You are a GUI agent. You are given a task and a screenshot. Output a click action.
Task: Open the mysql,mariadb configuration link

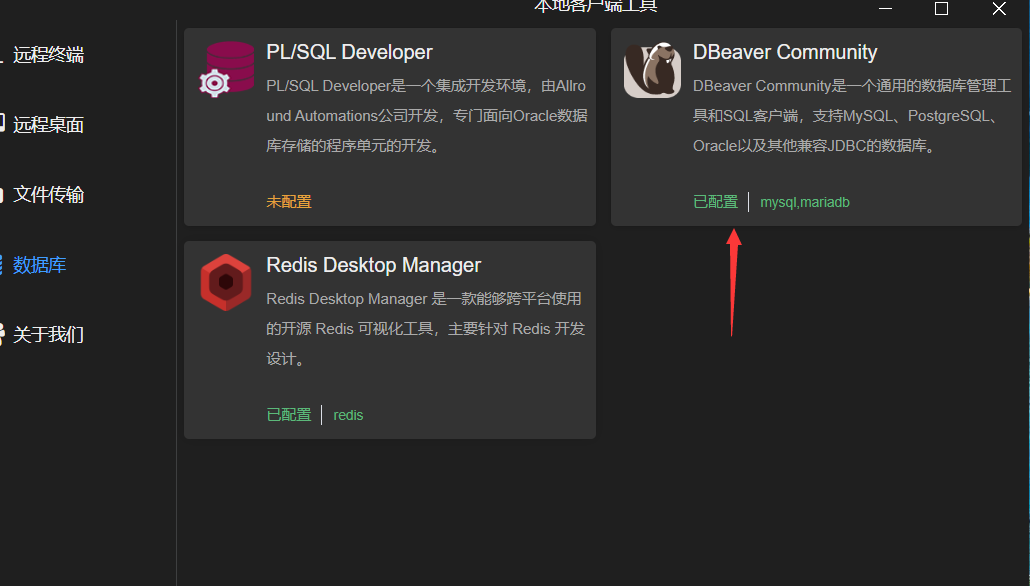[804, 201]
